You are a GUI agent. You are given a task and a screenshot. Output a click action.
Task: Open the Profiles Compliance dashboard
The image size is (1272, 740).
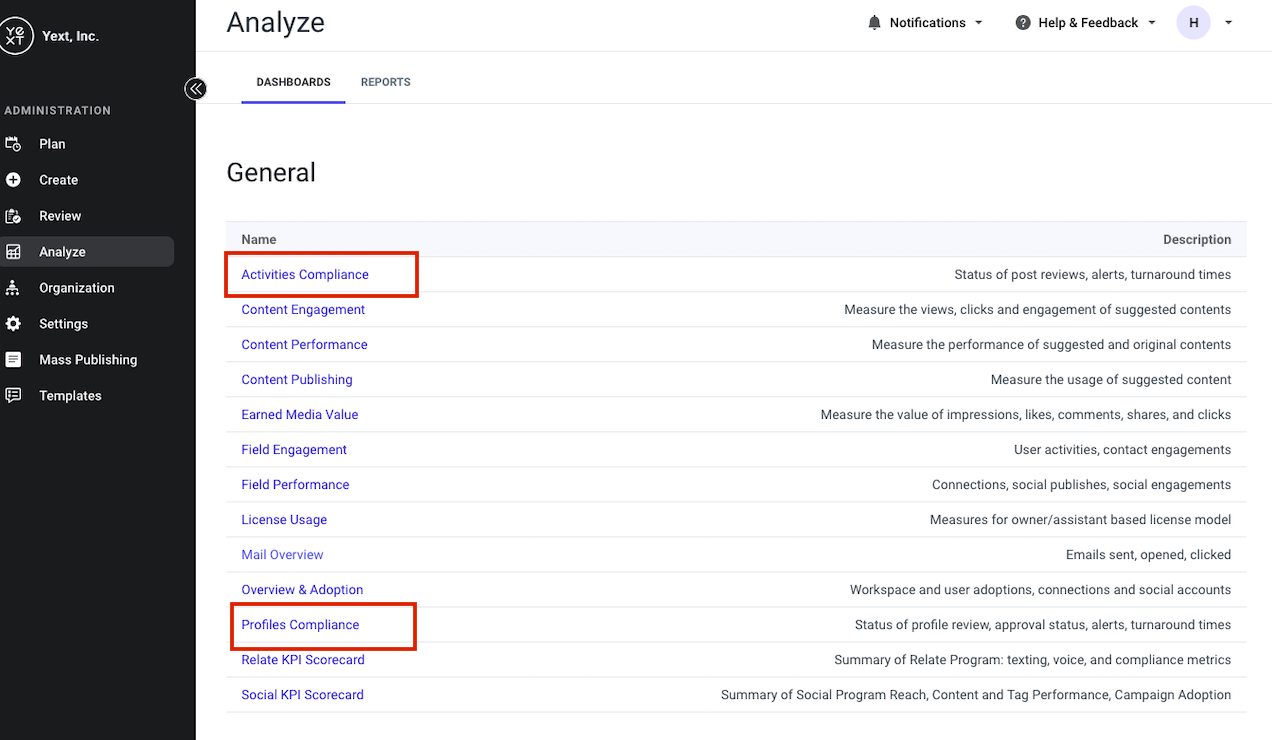pos(300,624)
